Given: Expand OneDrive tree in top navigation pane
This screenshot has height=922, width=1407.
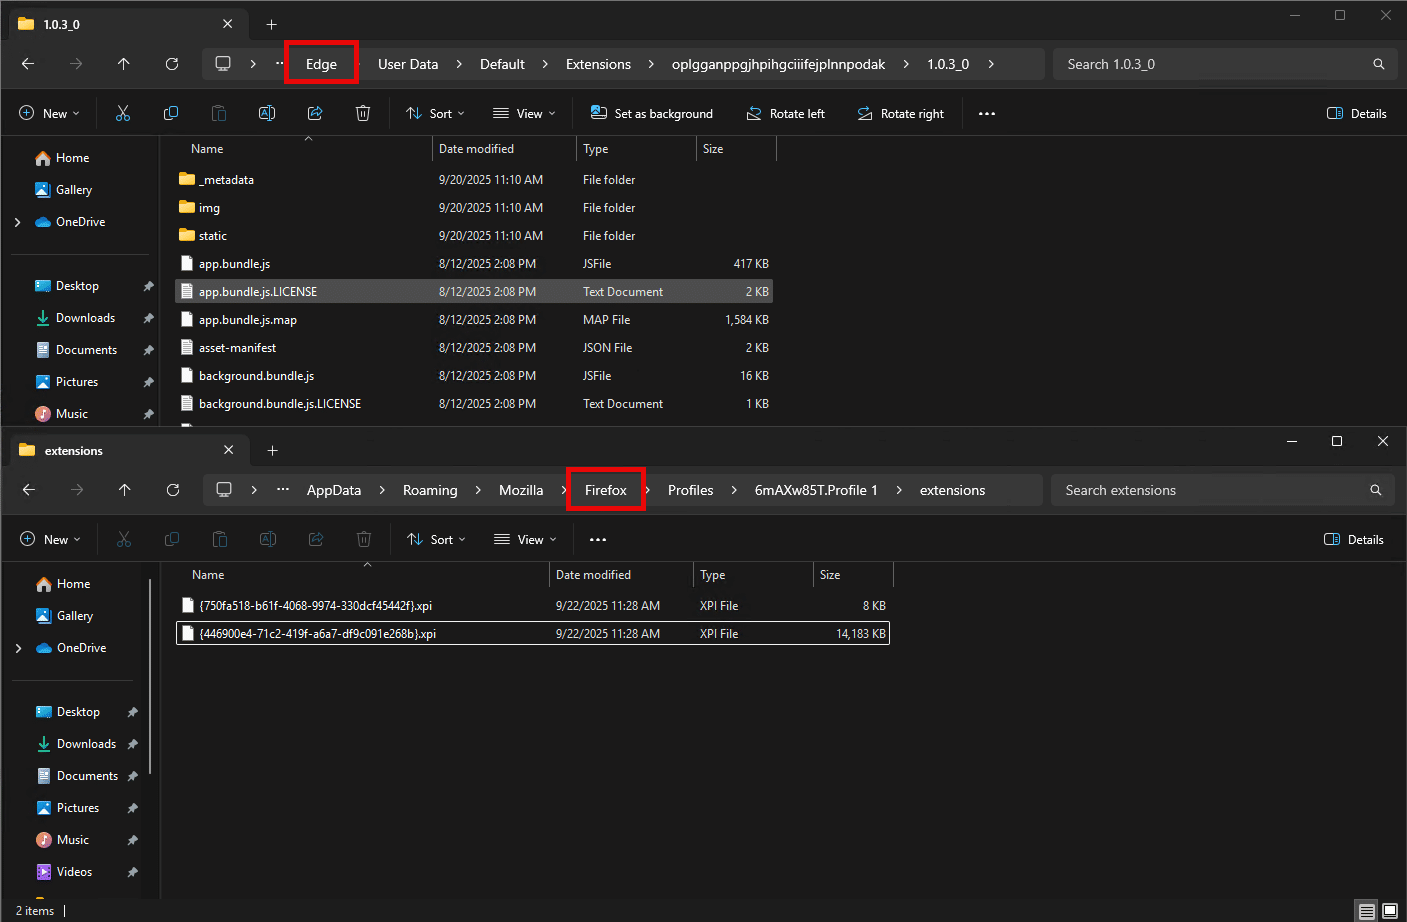Looking at the screenshot, I should tap(18, 222).
